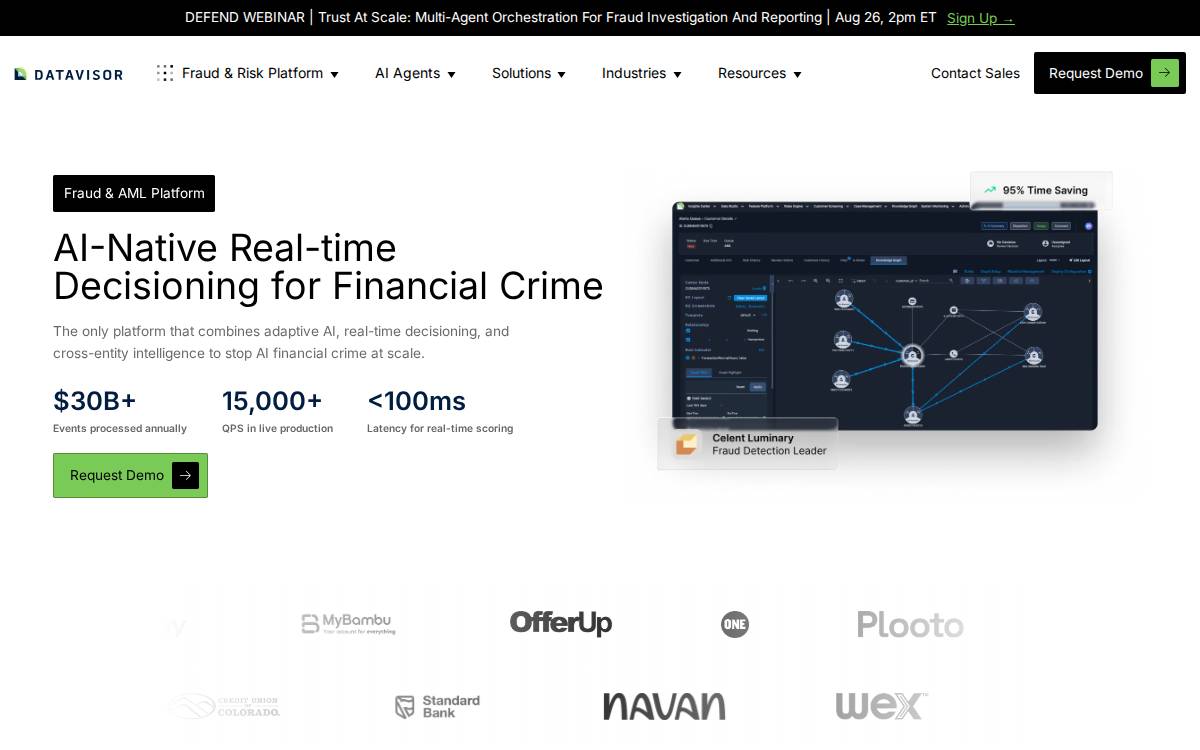Follow the Sign Up webinar link
1200x750 pixels.
point(980,18)
